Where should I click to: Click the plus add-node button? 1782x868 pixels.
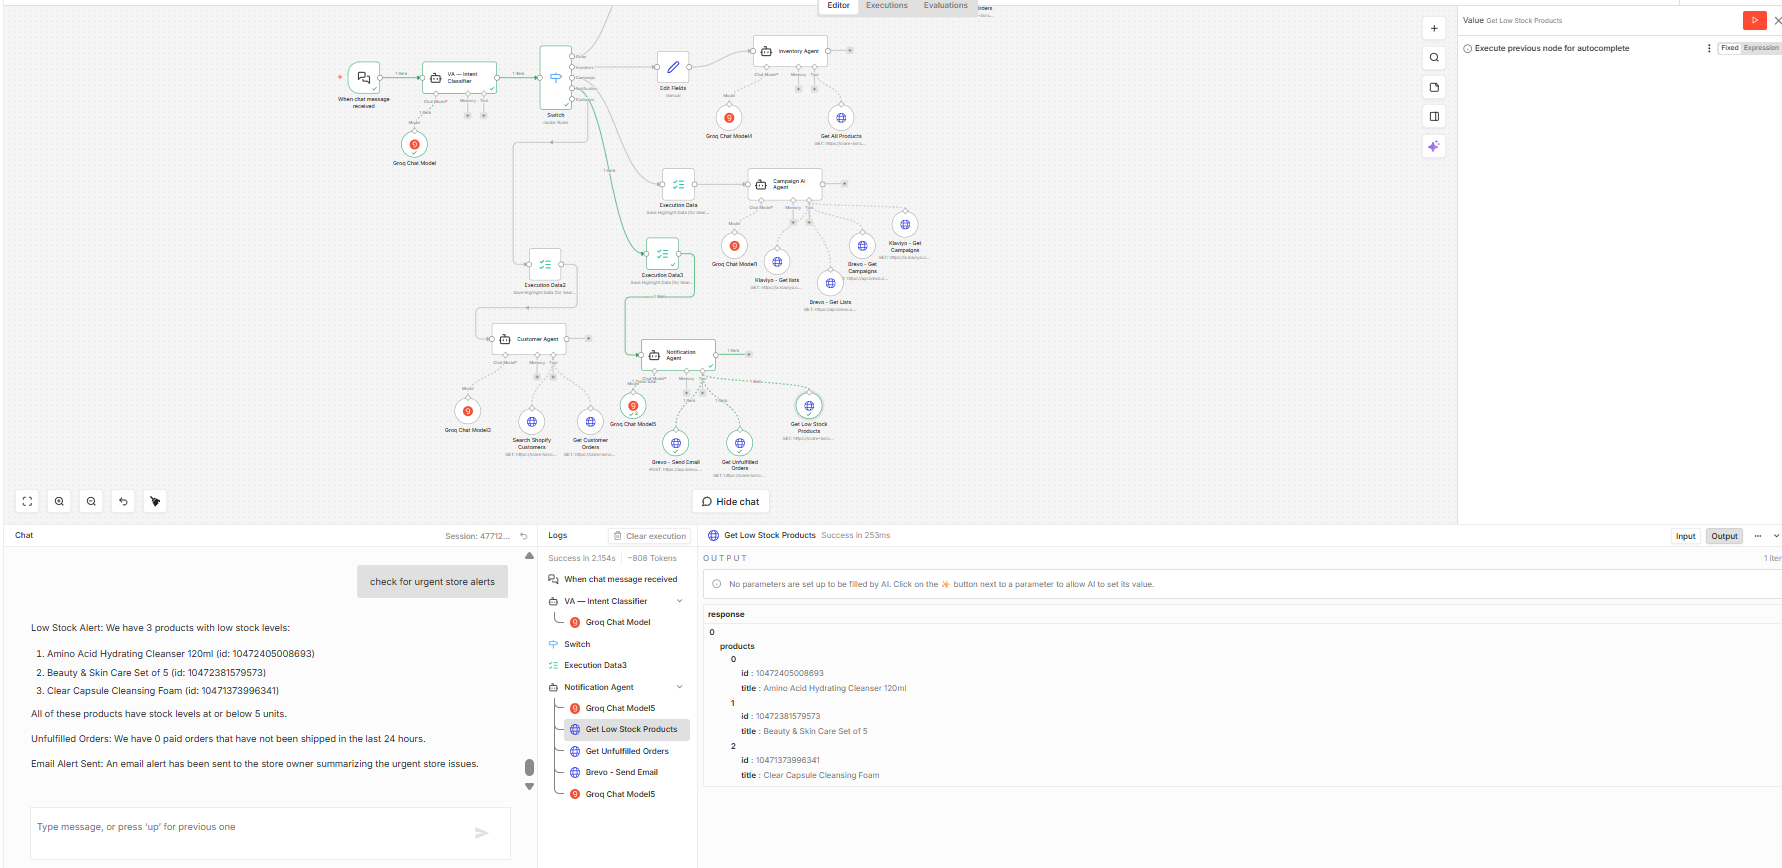[1434, 28]
